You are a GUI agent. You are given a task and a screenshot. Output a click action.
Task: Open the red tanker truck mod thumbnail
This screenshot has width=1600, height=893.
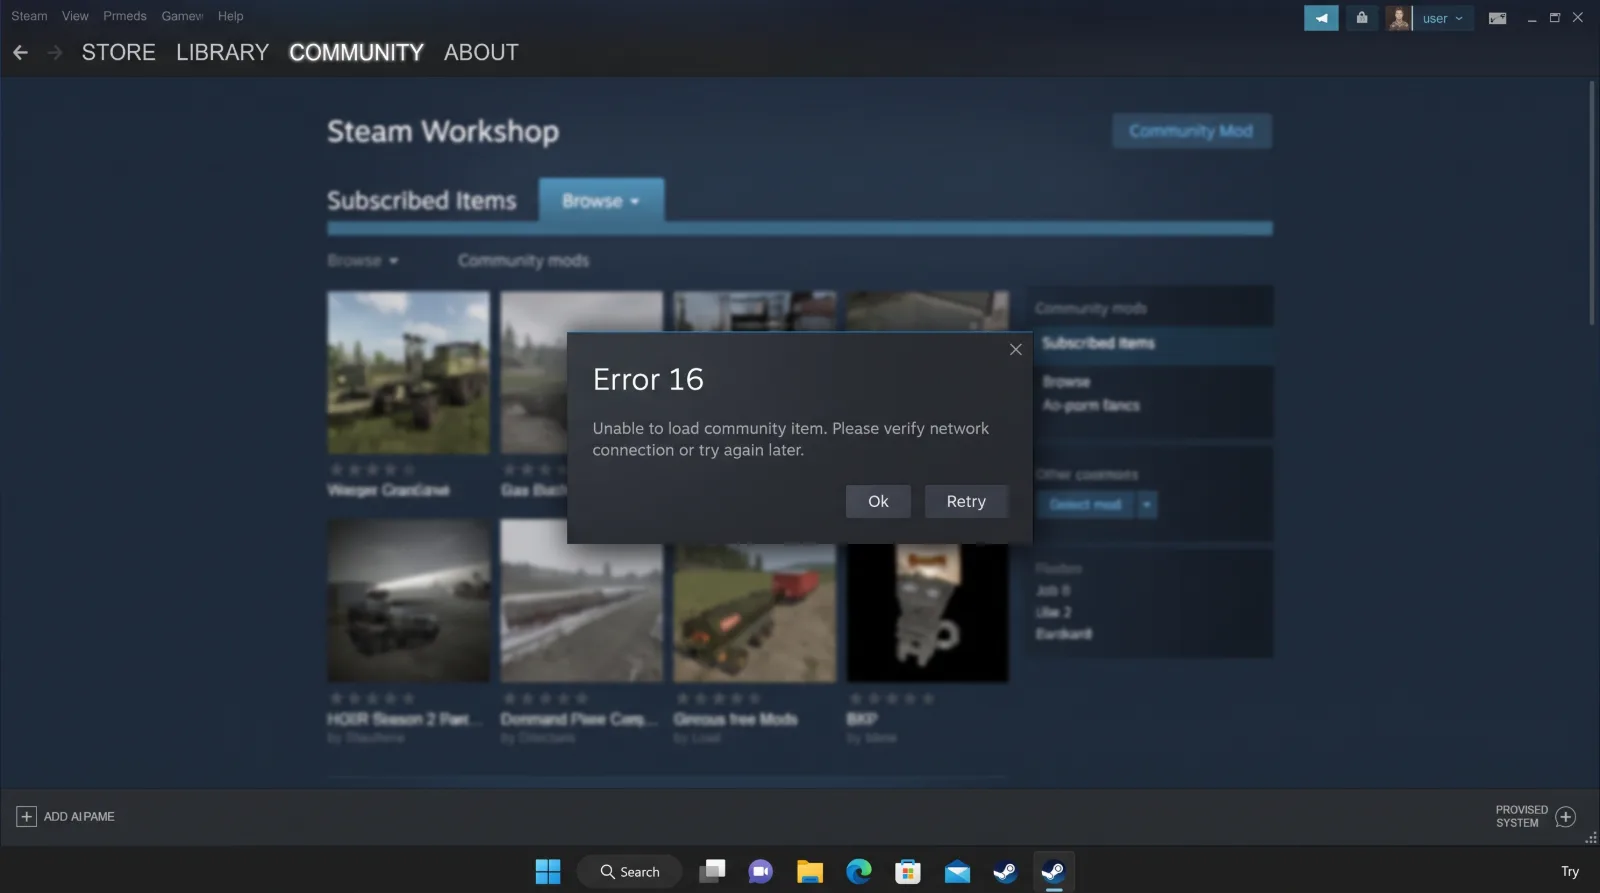coord(754,613)
